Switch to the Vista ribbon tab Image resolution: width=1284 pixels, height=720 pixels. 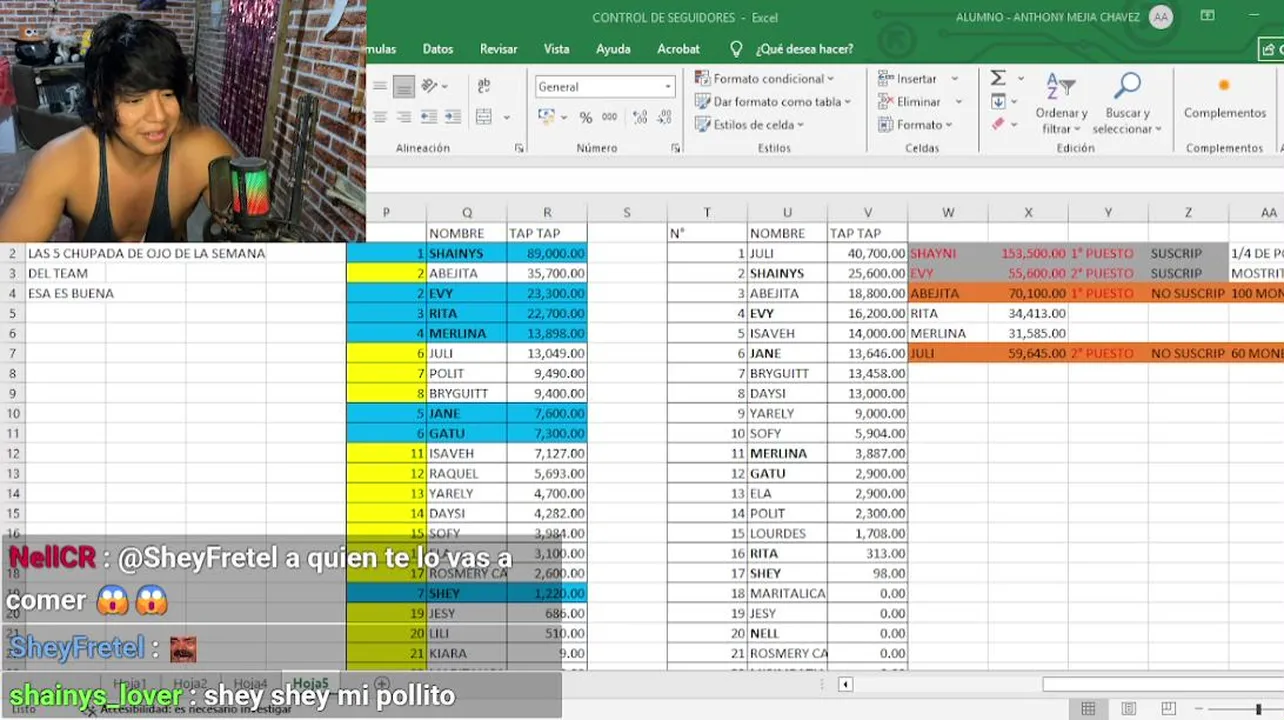(557, 49)
